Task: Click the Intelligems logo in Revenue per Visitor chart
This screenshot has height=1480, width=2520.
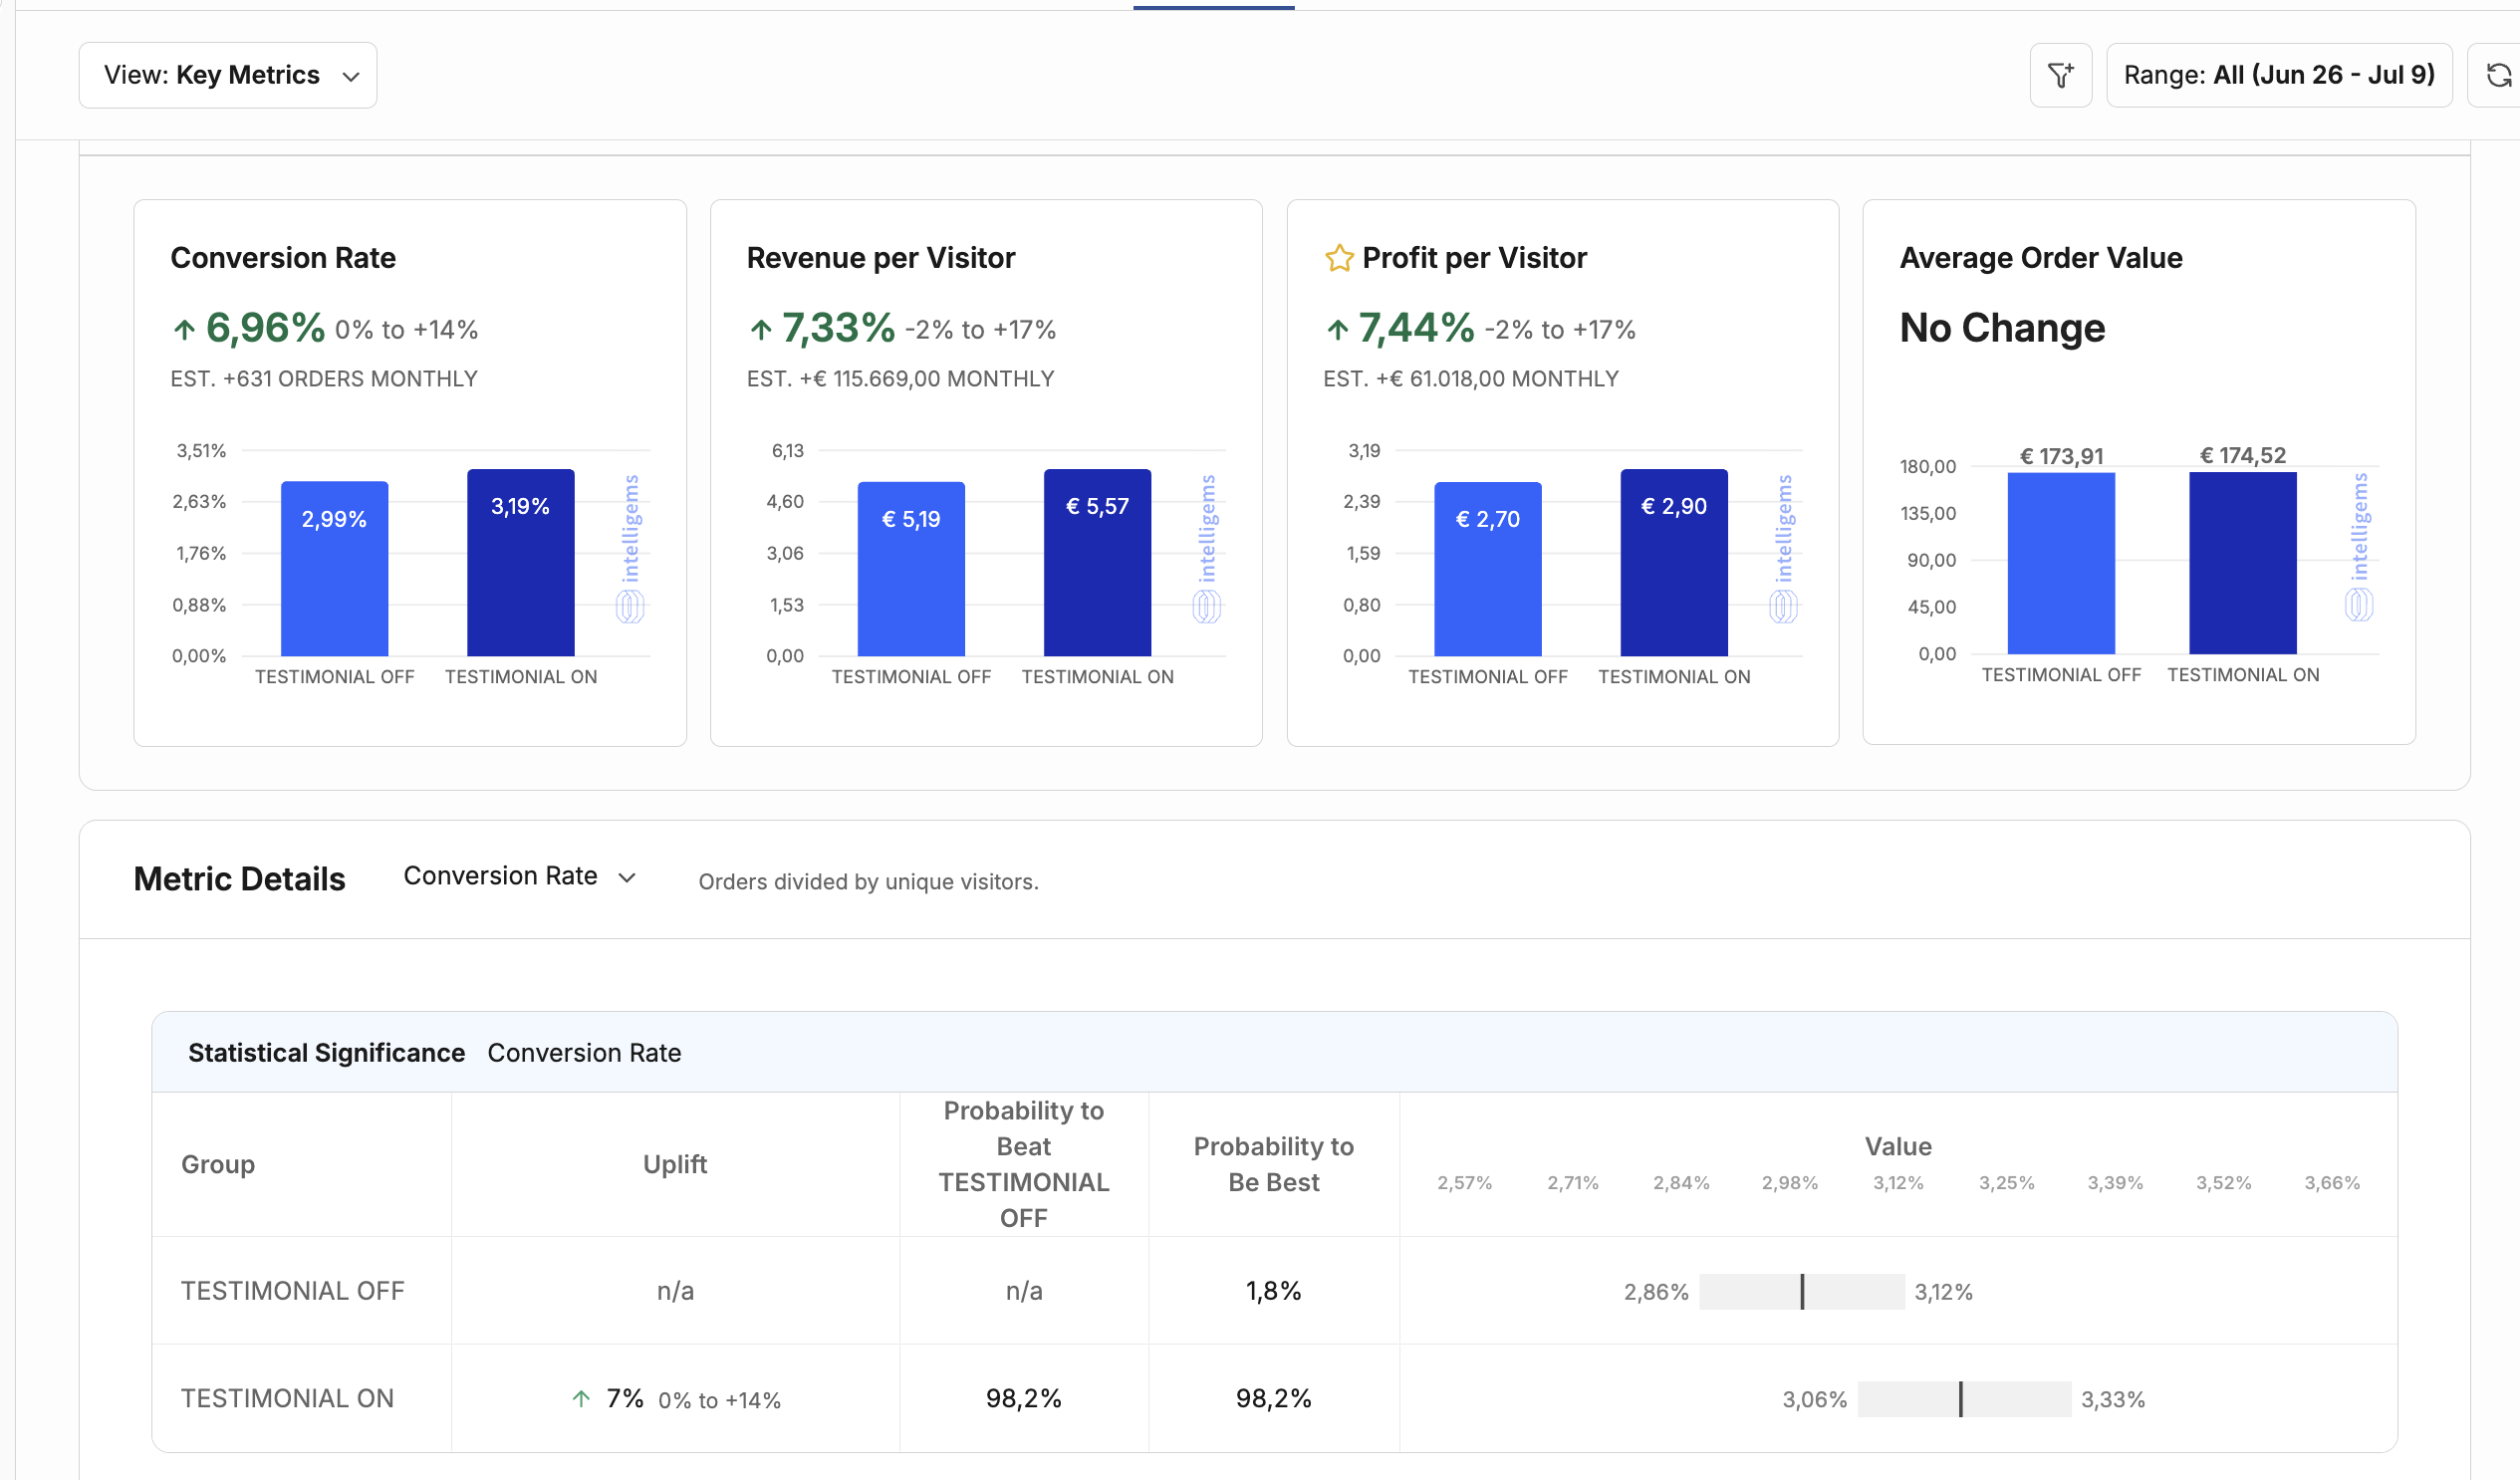Action: coord(1207,548)
